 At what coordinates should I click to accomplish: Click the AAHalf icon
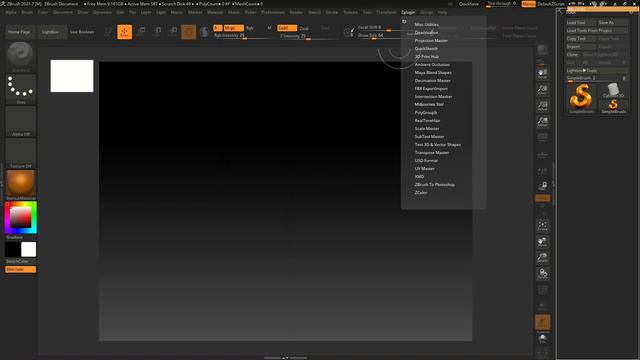point(542,122)
